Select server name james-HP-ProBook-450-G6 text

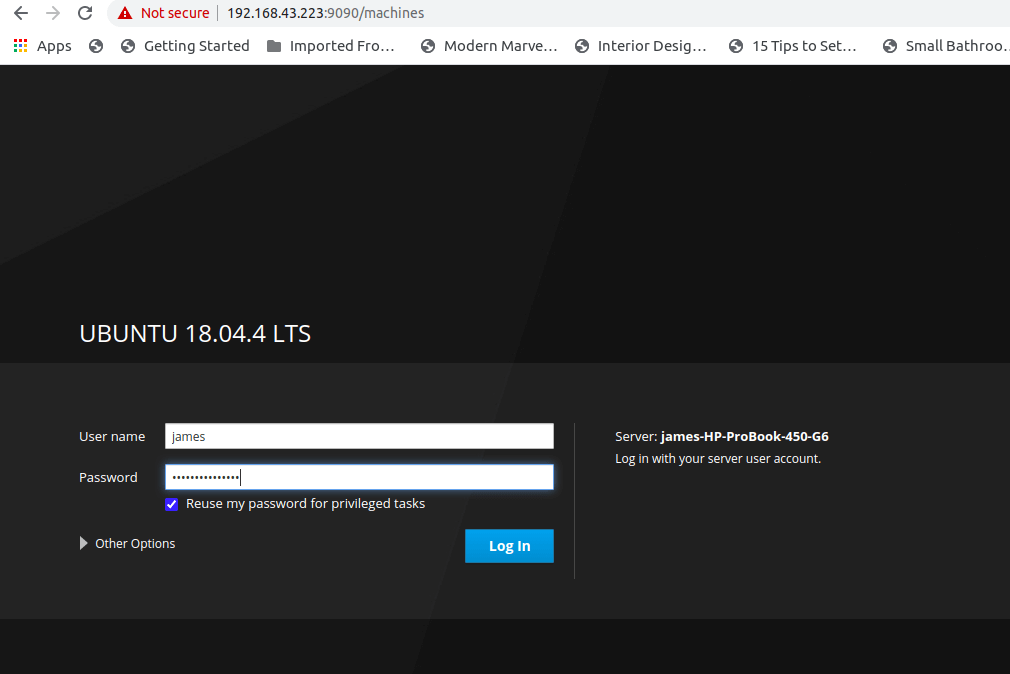(x=745, y=436)
